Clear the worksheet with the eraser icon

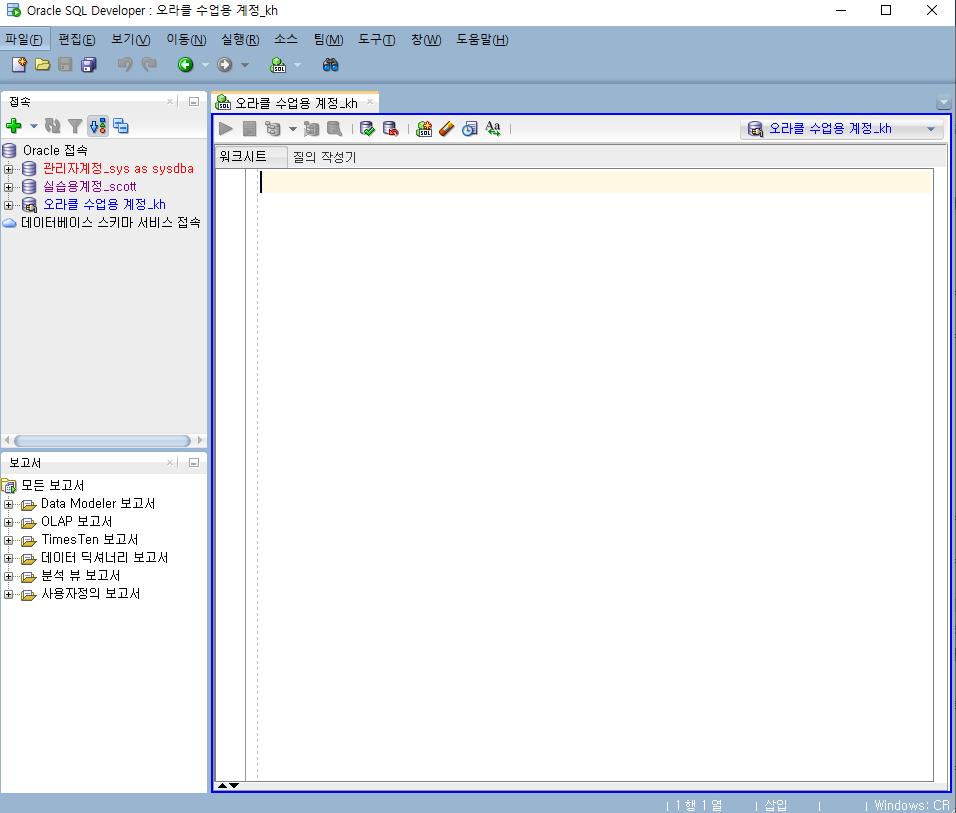click(x=446, y=129)
